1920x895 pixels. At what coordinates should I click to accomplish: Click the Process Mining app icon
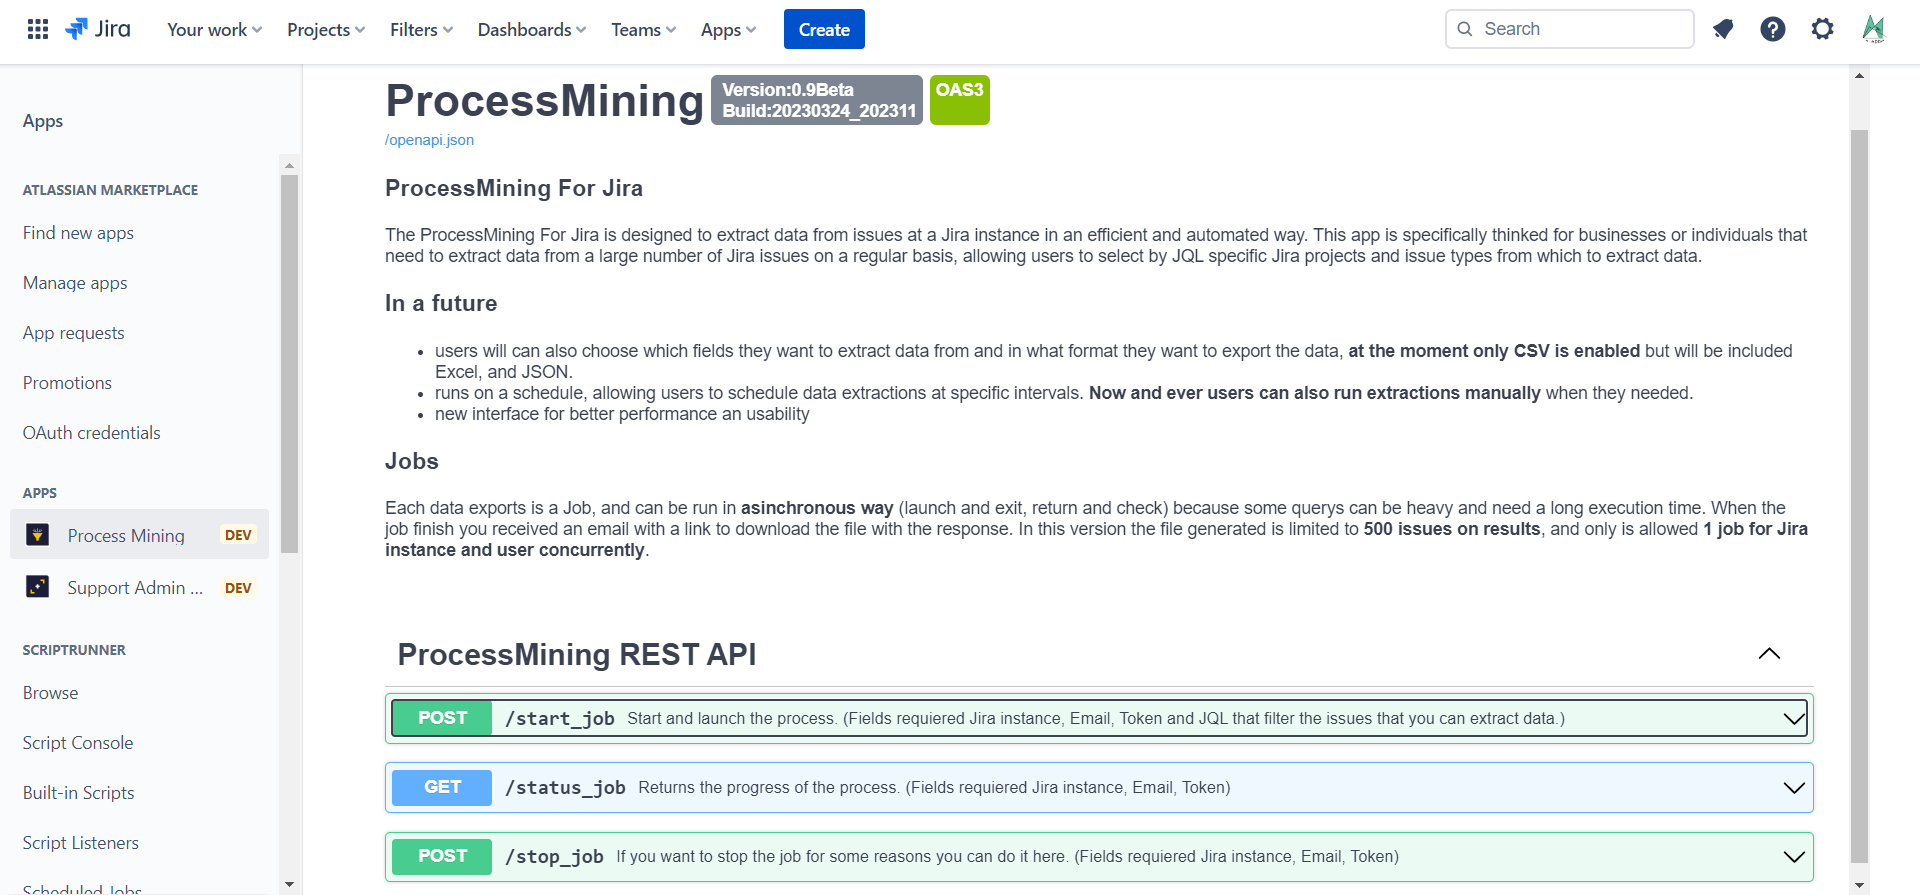38,535
